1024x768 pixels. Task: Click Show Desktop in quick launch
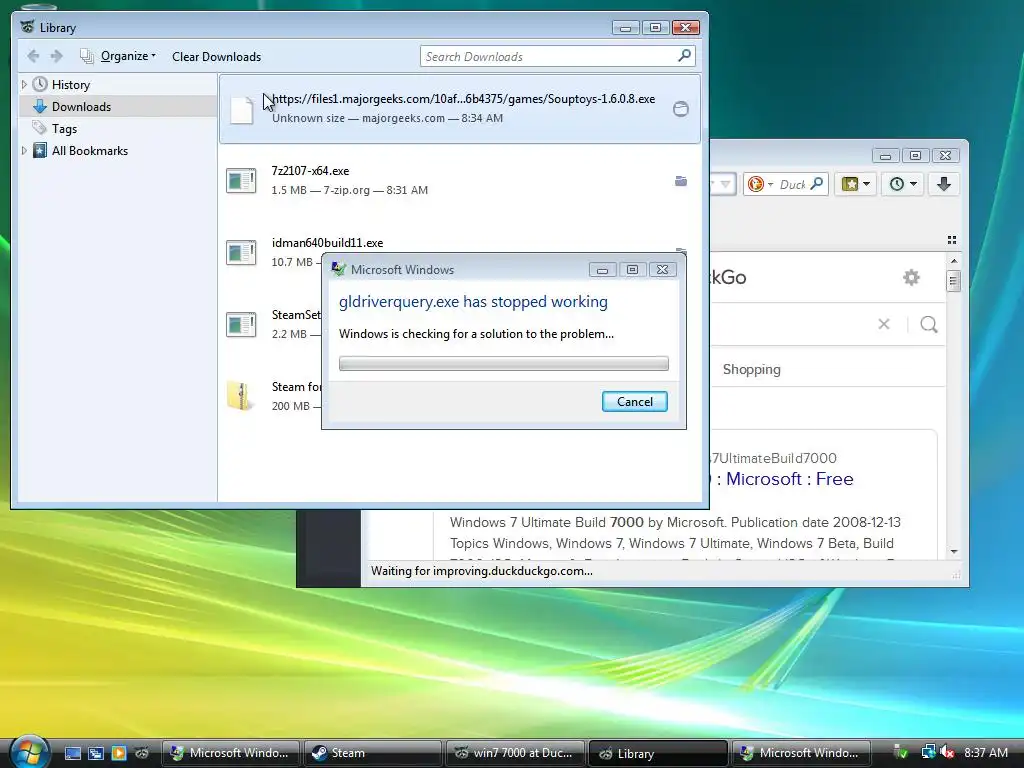(x=72, y=753)
